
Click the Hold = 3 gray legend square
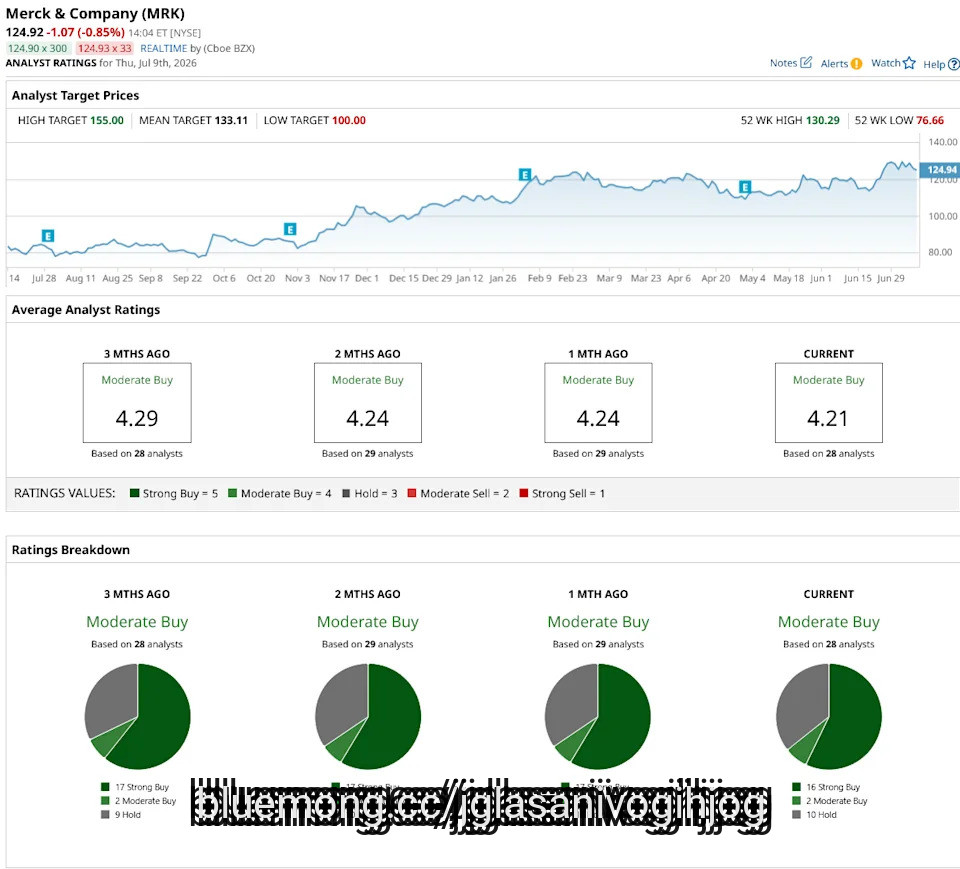point(346,493)
